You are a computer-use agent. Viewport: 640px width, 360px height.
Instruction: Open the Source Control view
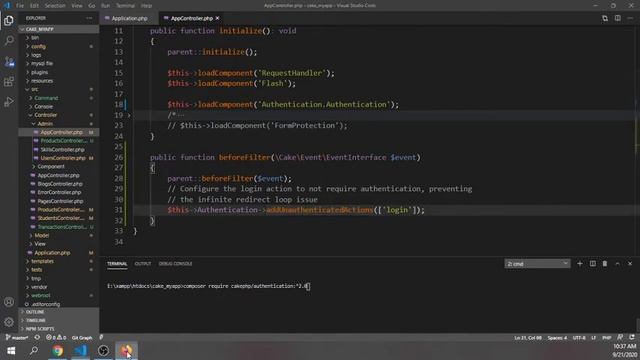(9, 62)
